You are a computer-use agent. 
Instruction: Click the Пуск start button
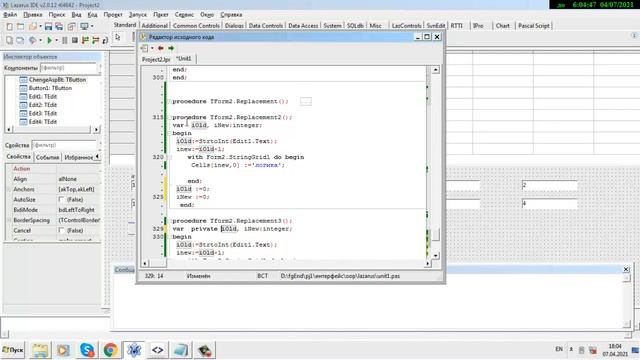13,350
